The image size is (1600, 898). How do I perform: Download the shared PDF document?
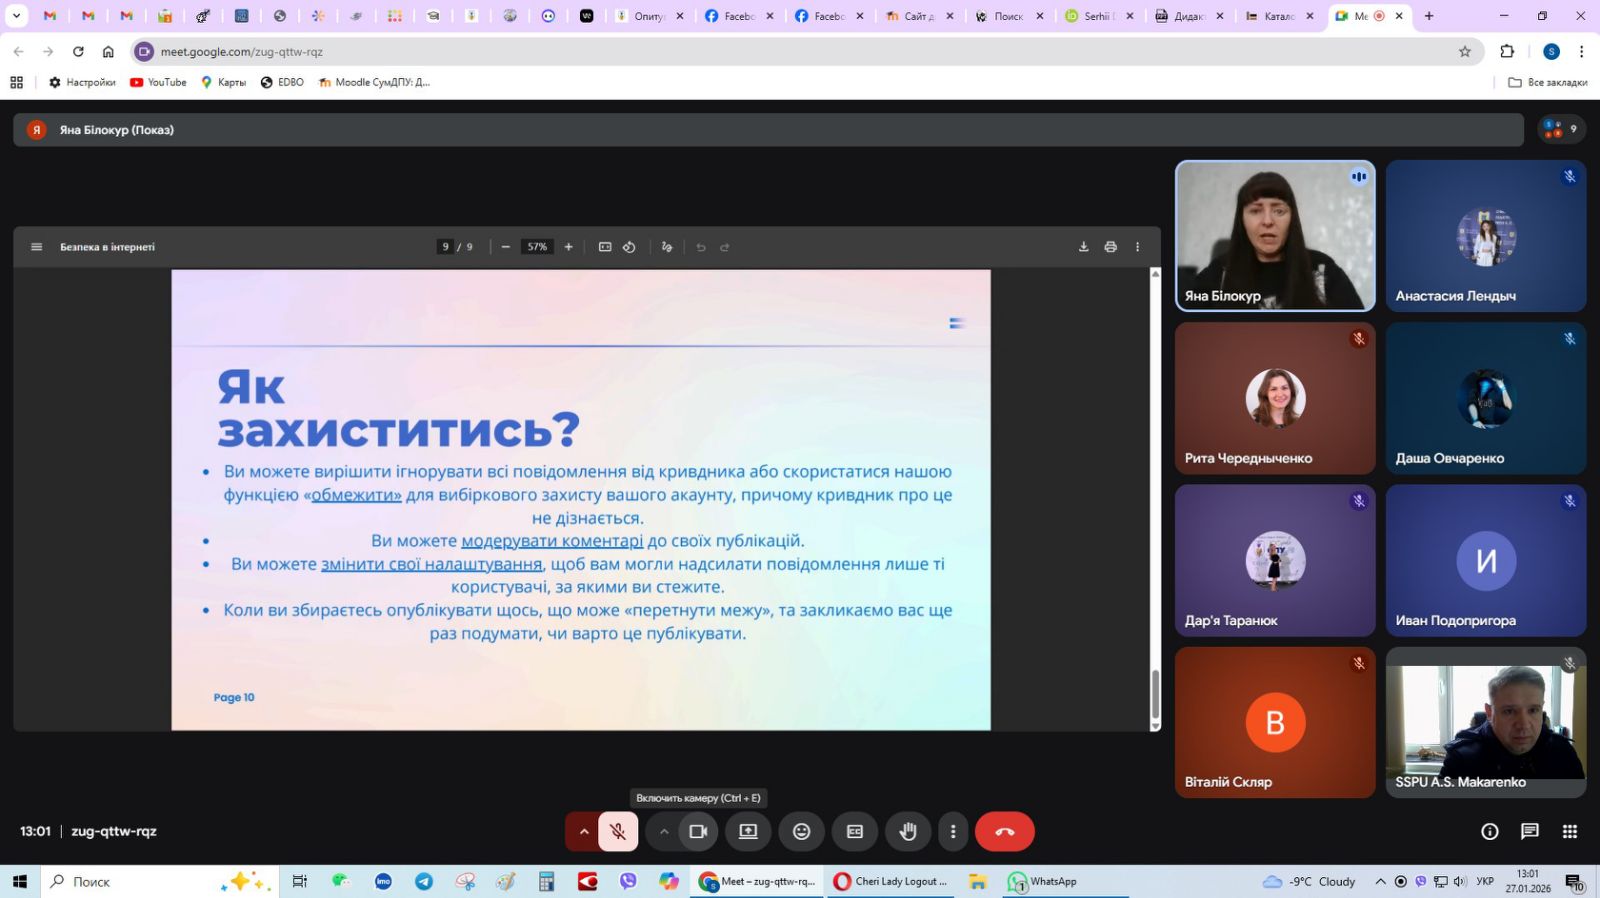1083,247
